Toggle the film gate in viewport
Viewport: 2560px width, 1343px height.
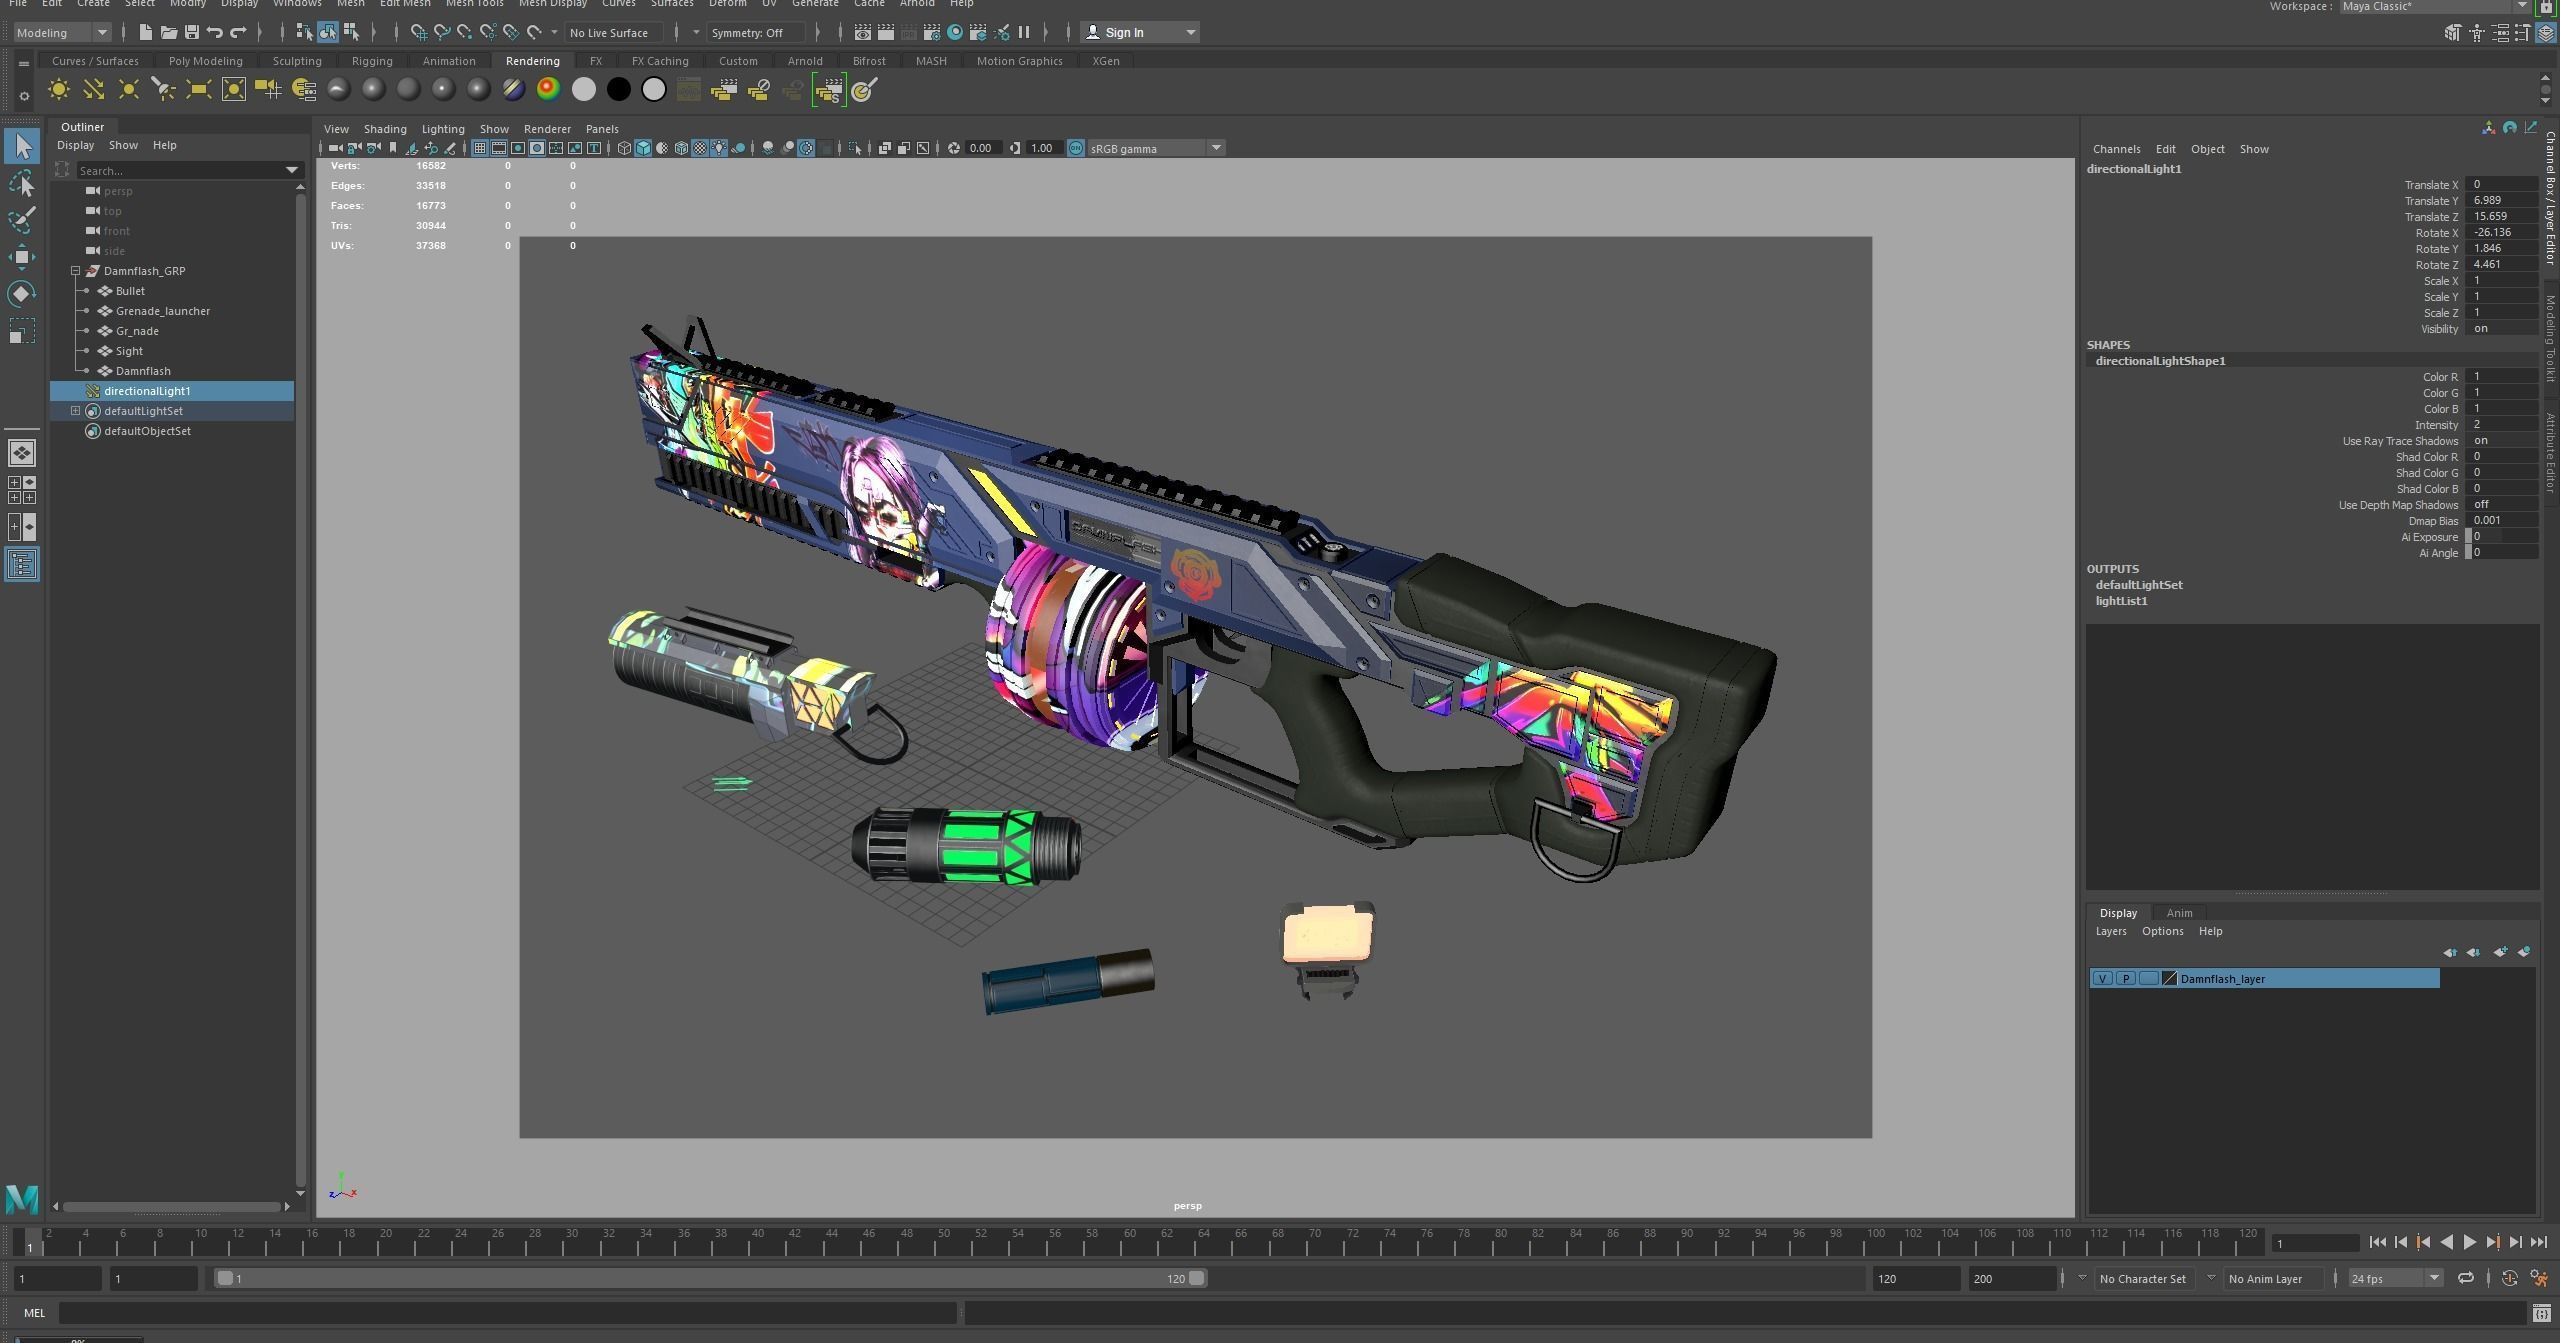pyautogui.click(x=499, y=148)
